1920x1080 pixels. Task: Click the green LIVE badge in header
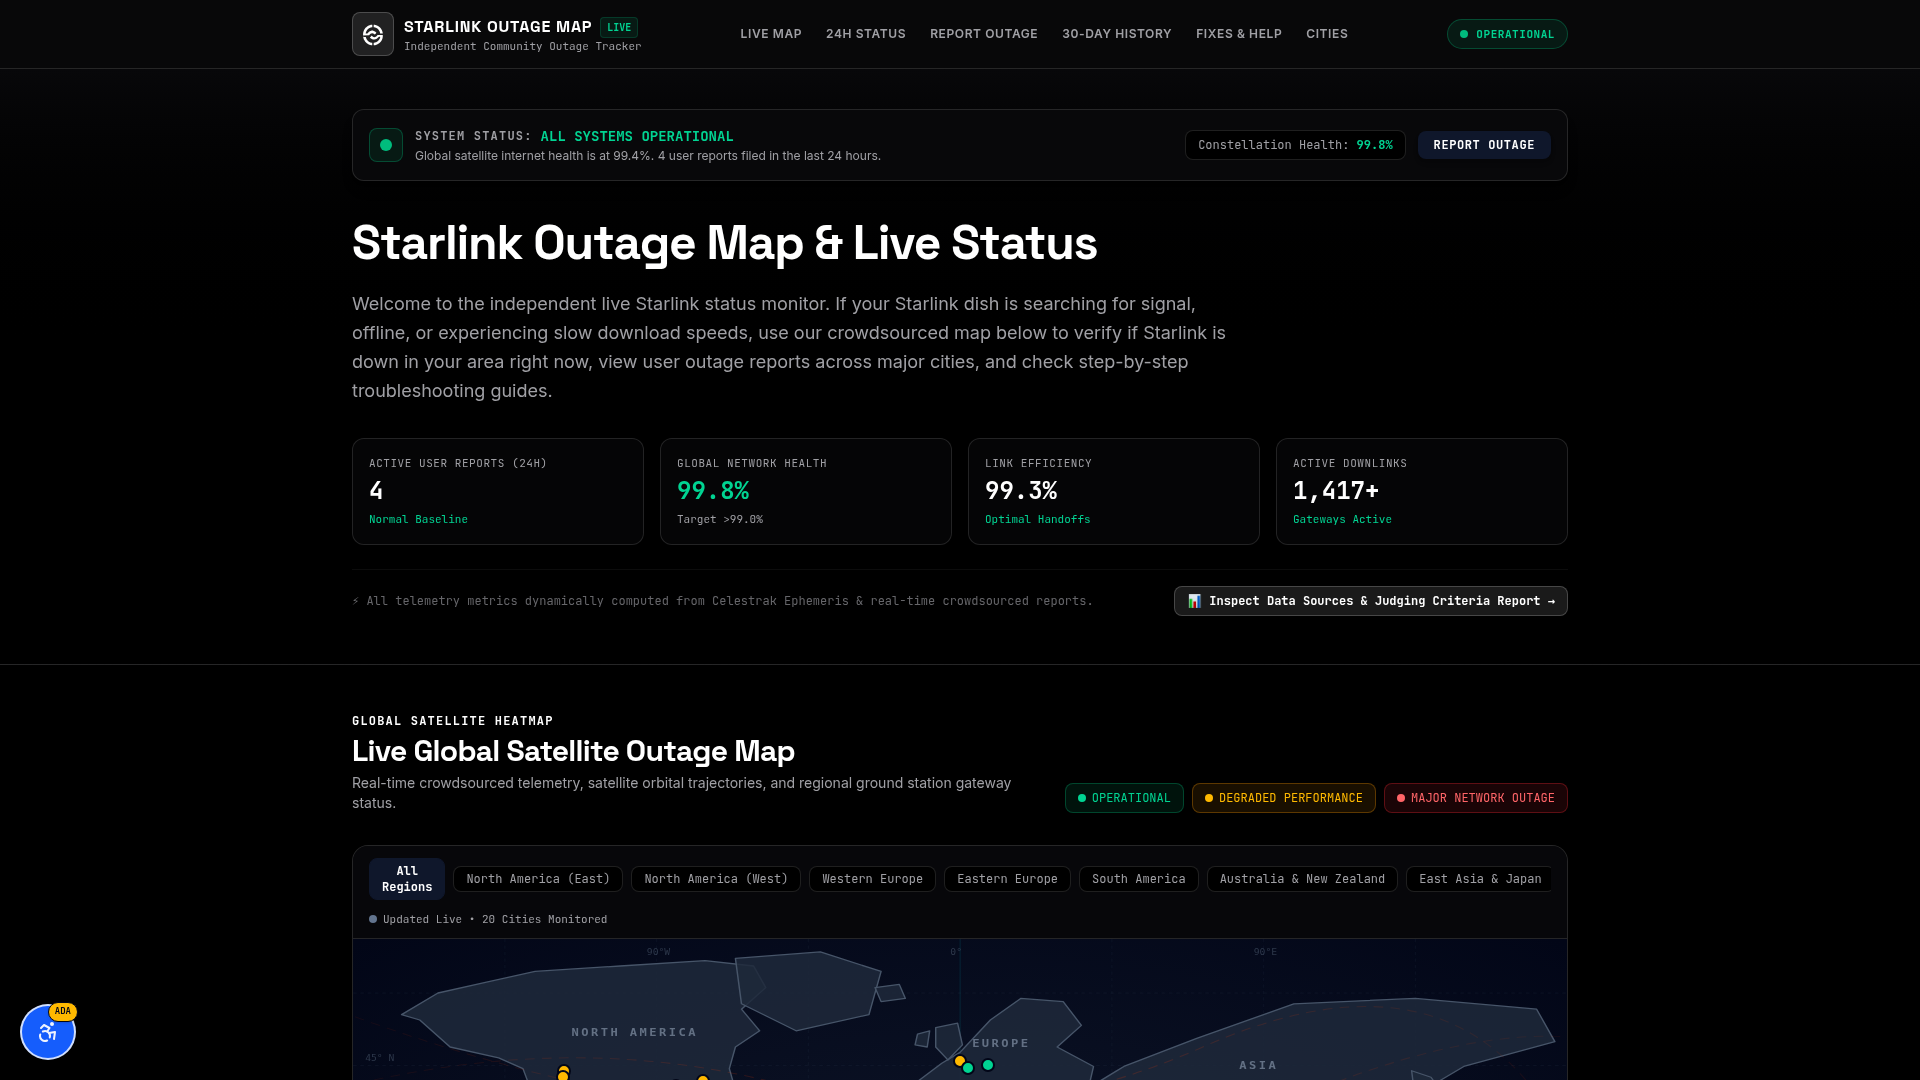click(619, 27)
